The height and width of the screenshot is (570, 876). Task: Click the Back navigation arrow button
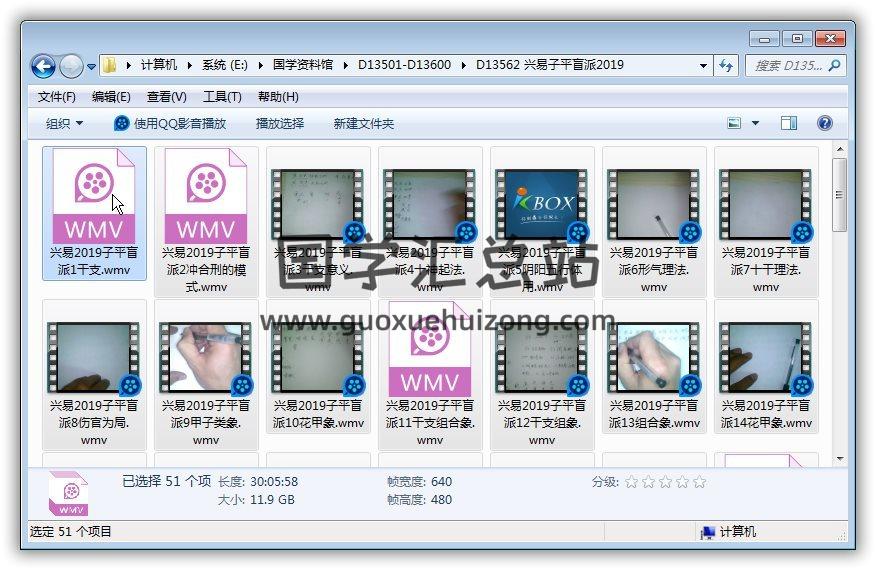(x=43, y=66)
